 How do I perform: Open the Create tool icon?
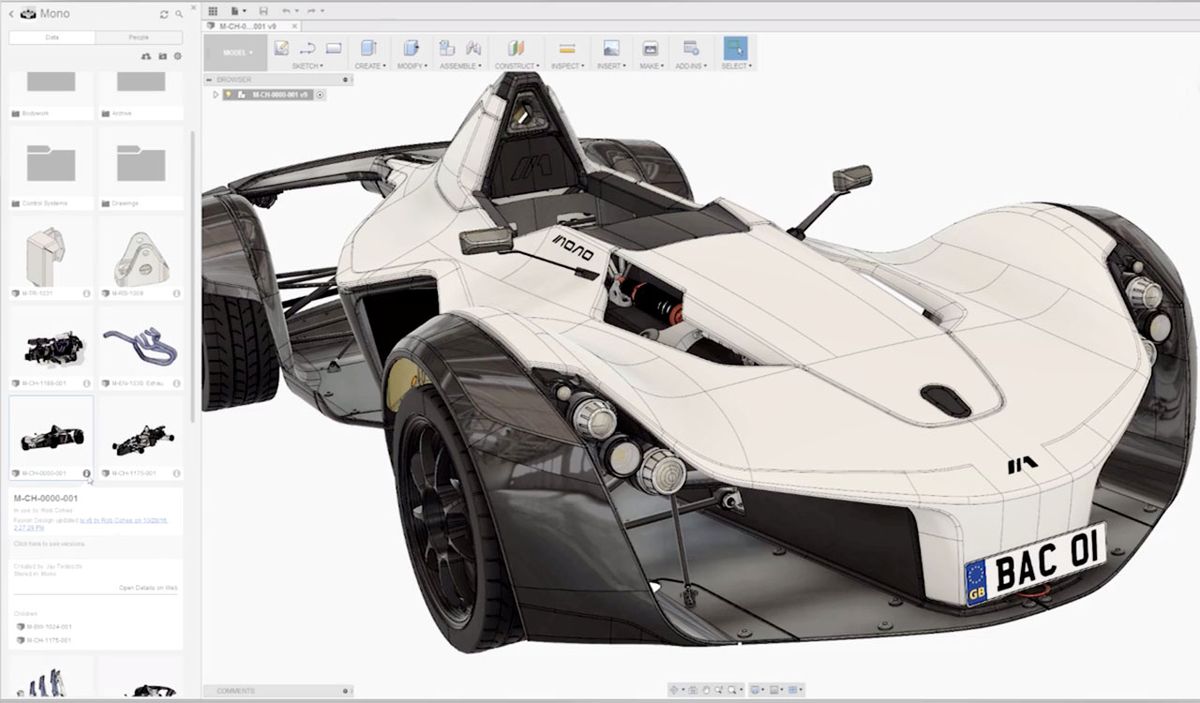367,47
